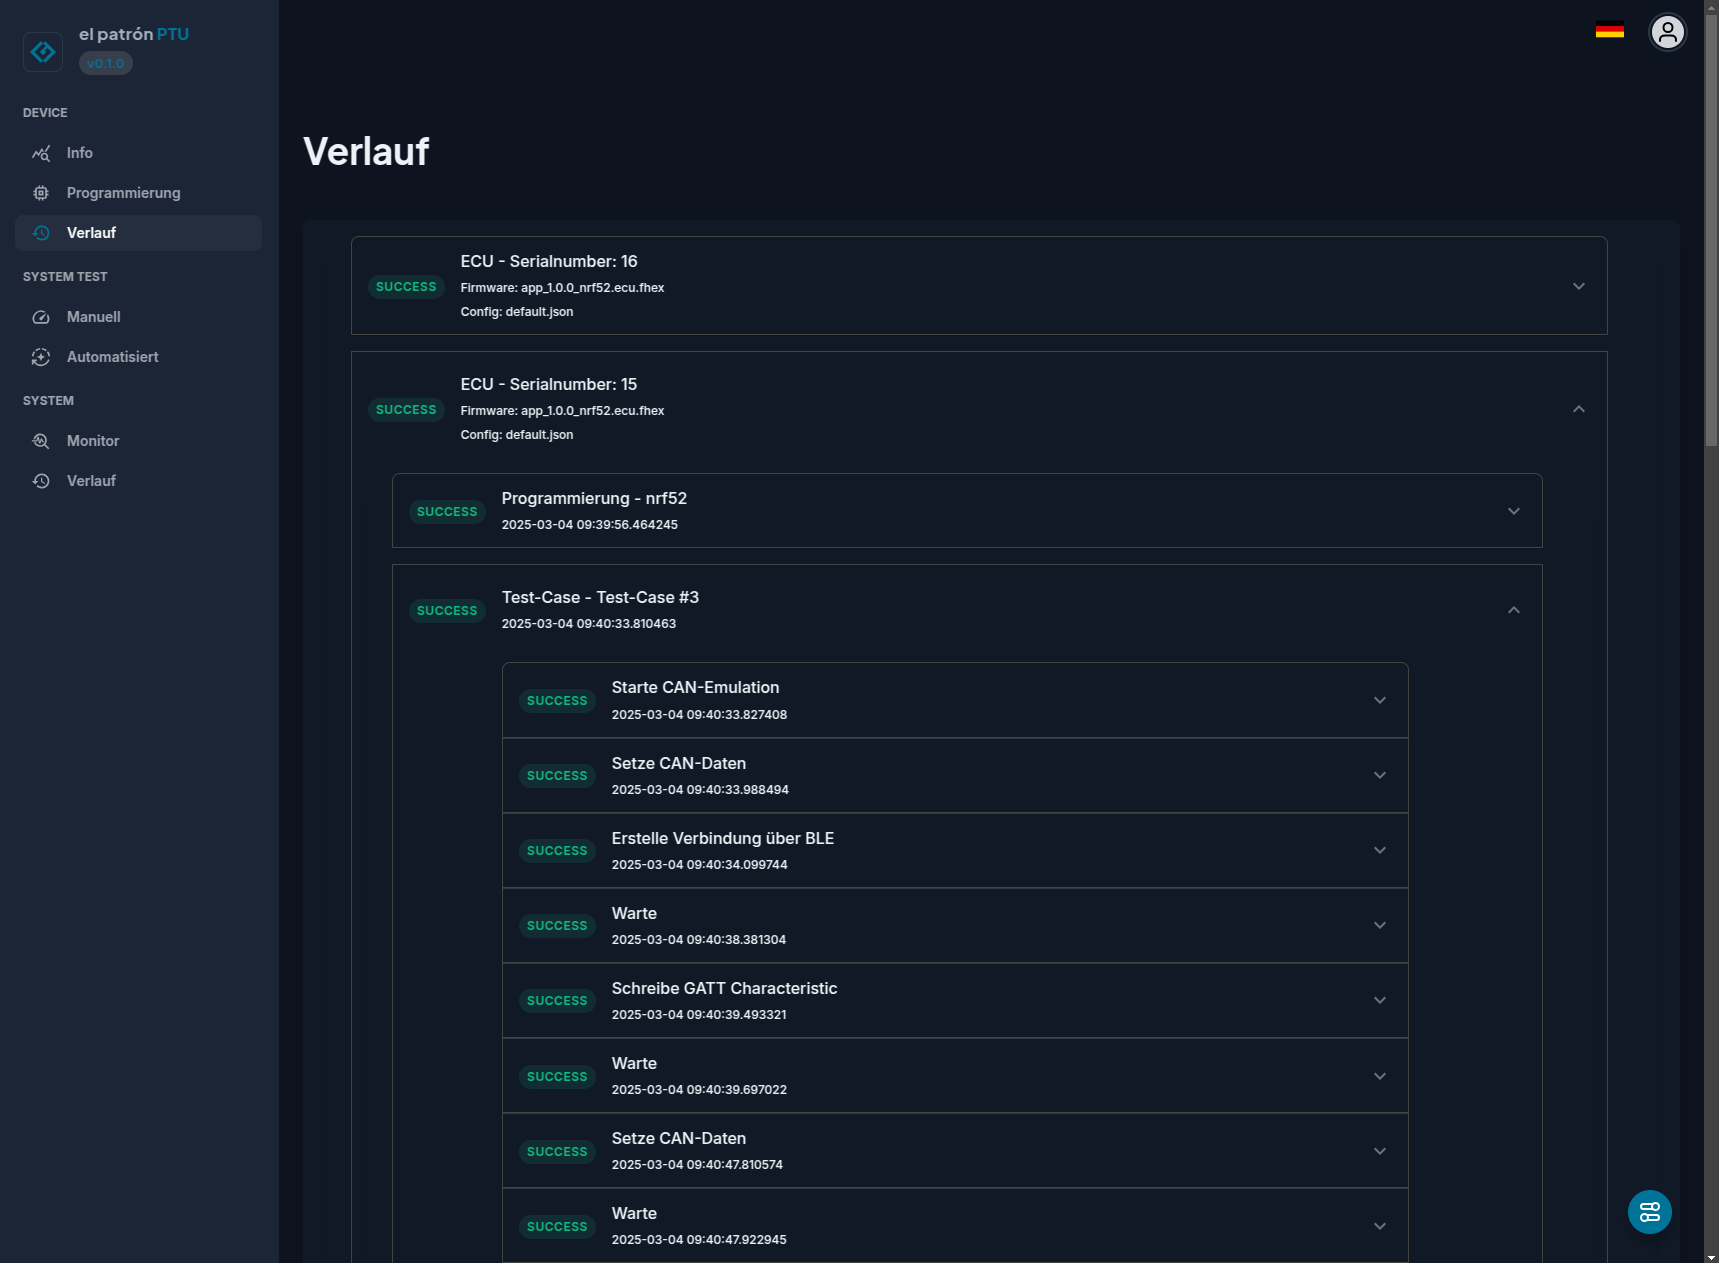
Task: Expand ECU Serialnumber 16 entry chevron
Action: pyautogui.click(x=1578, y=286)
